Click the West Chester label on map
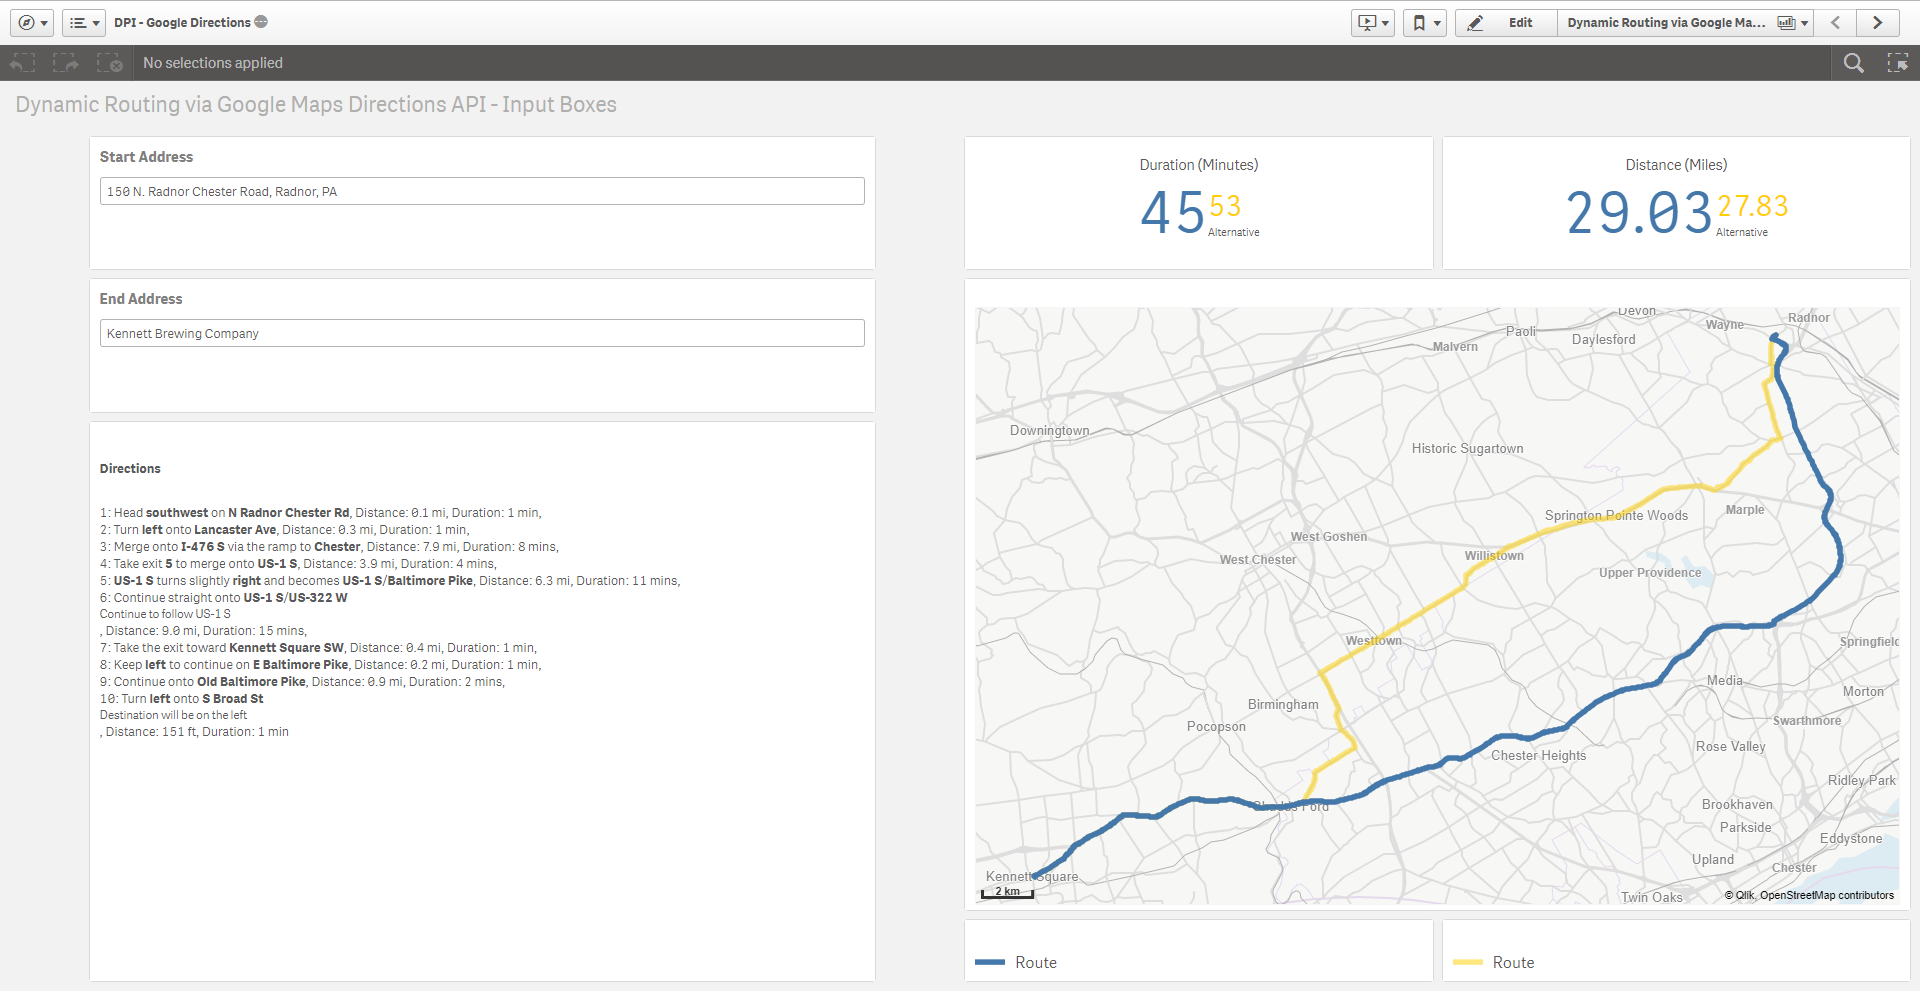This screenshot has width=1920, height=991. click(1257, 559)
